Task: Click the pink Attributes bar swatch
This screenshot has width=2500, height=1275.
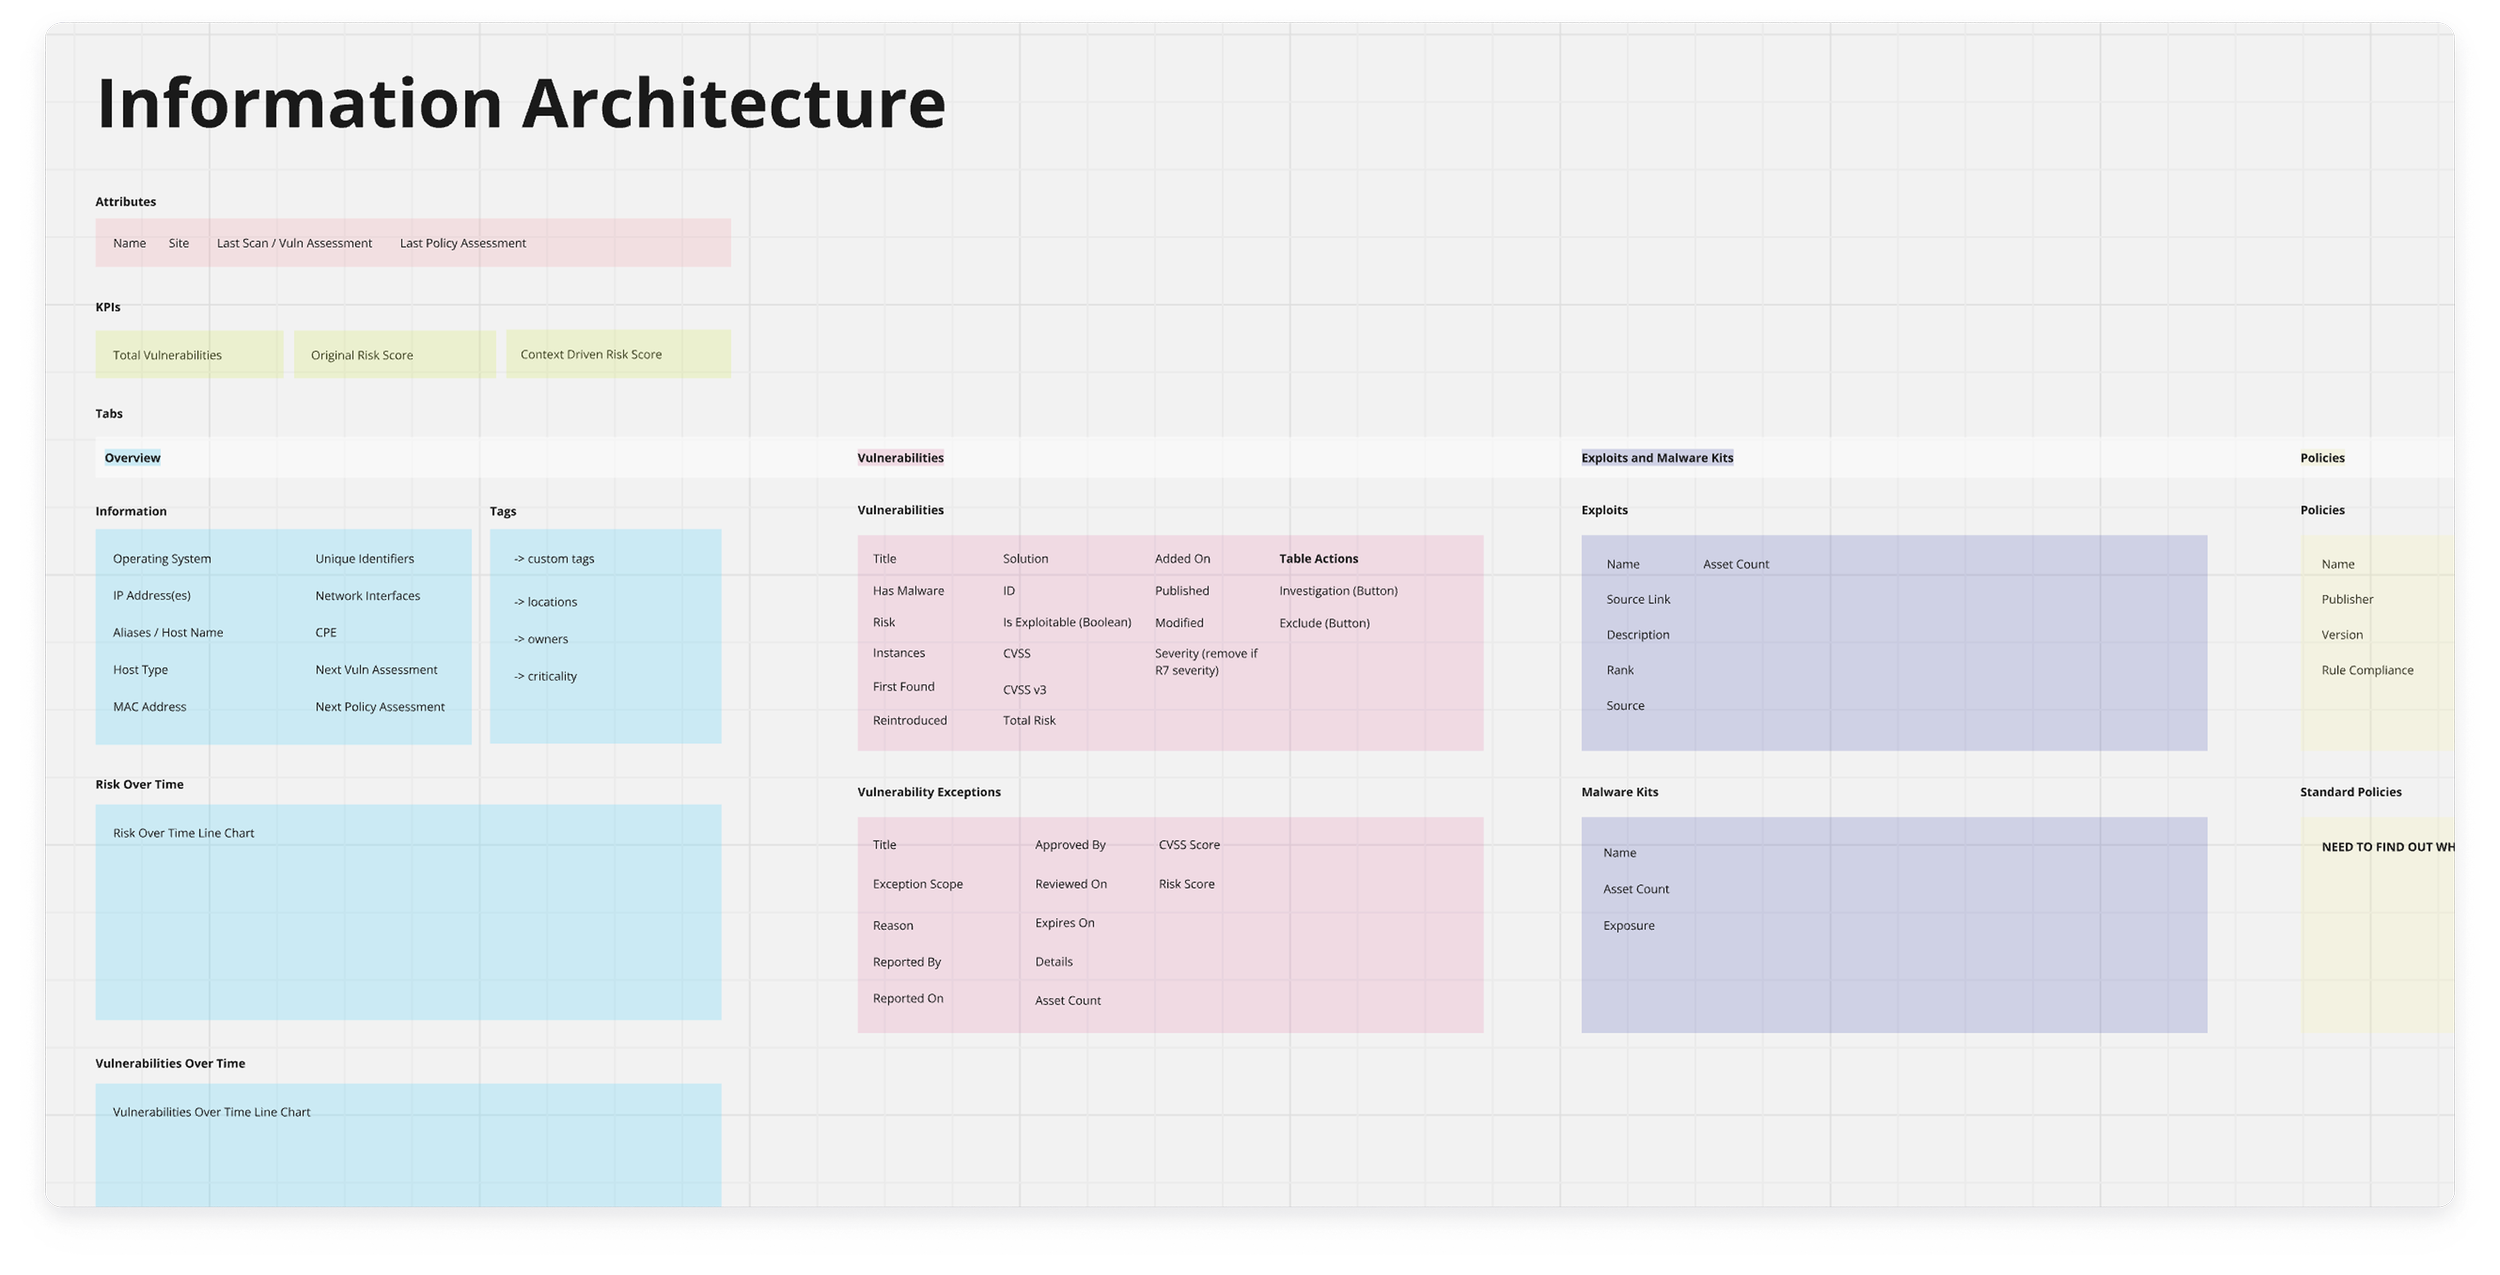Action: click(620, 243)
